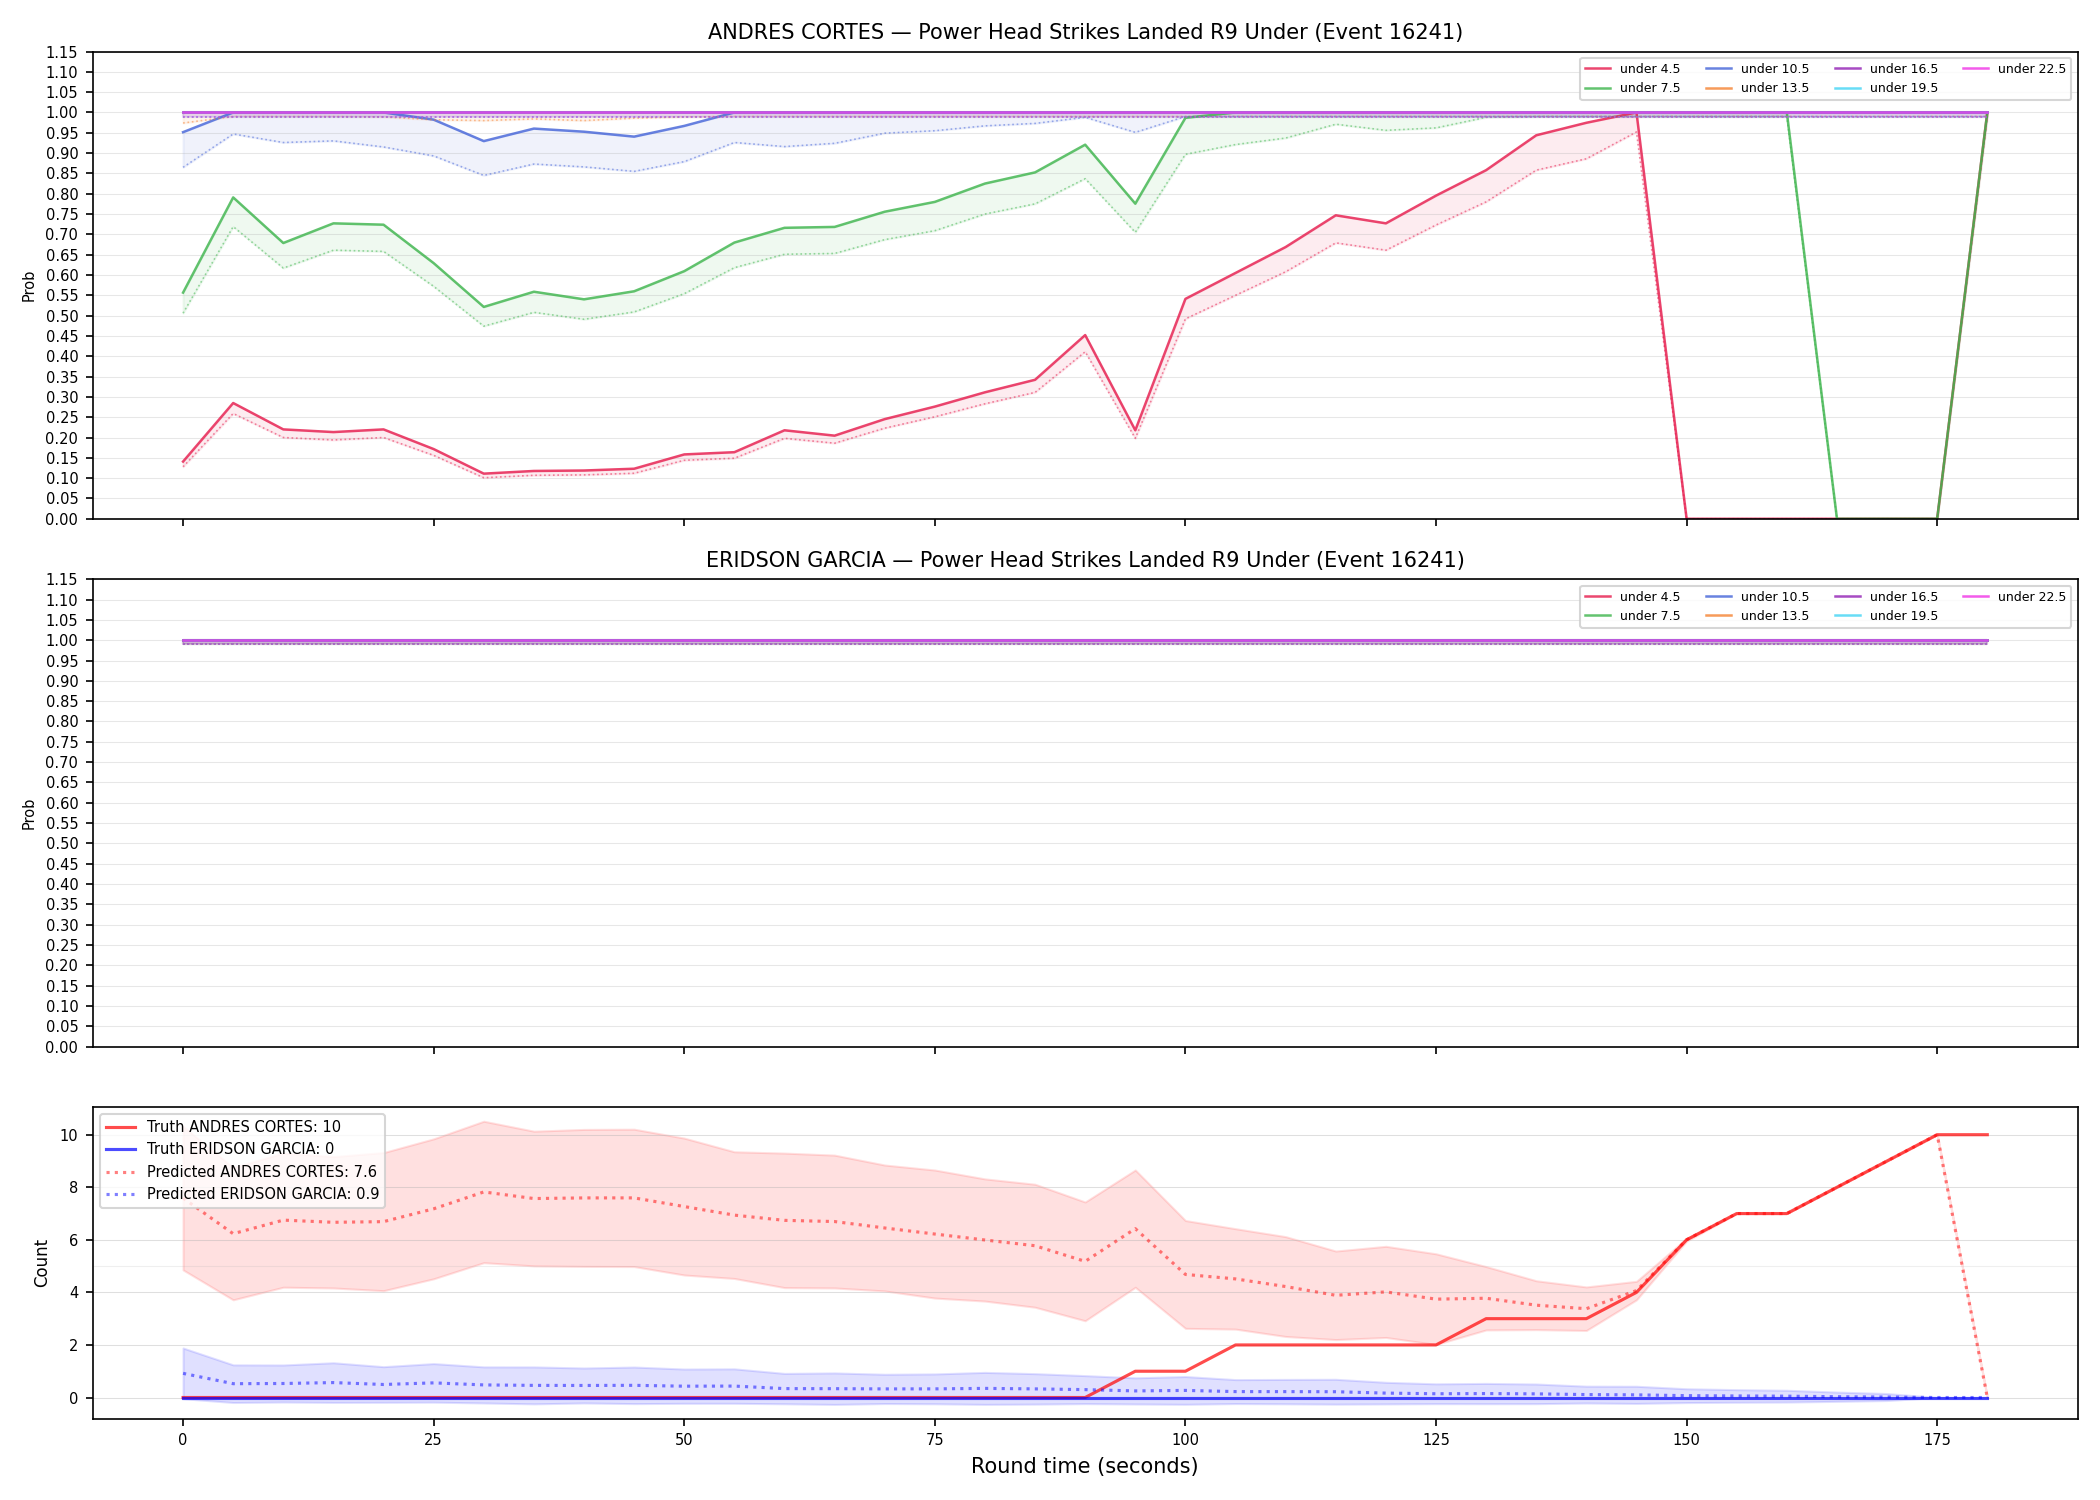Click the 0.50 tick on top chart axis
This screenshot has height=1500, width=2100.
(x=62, y=316)
